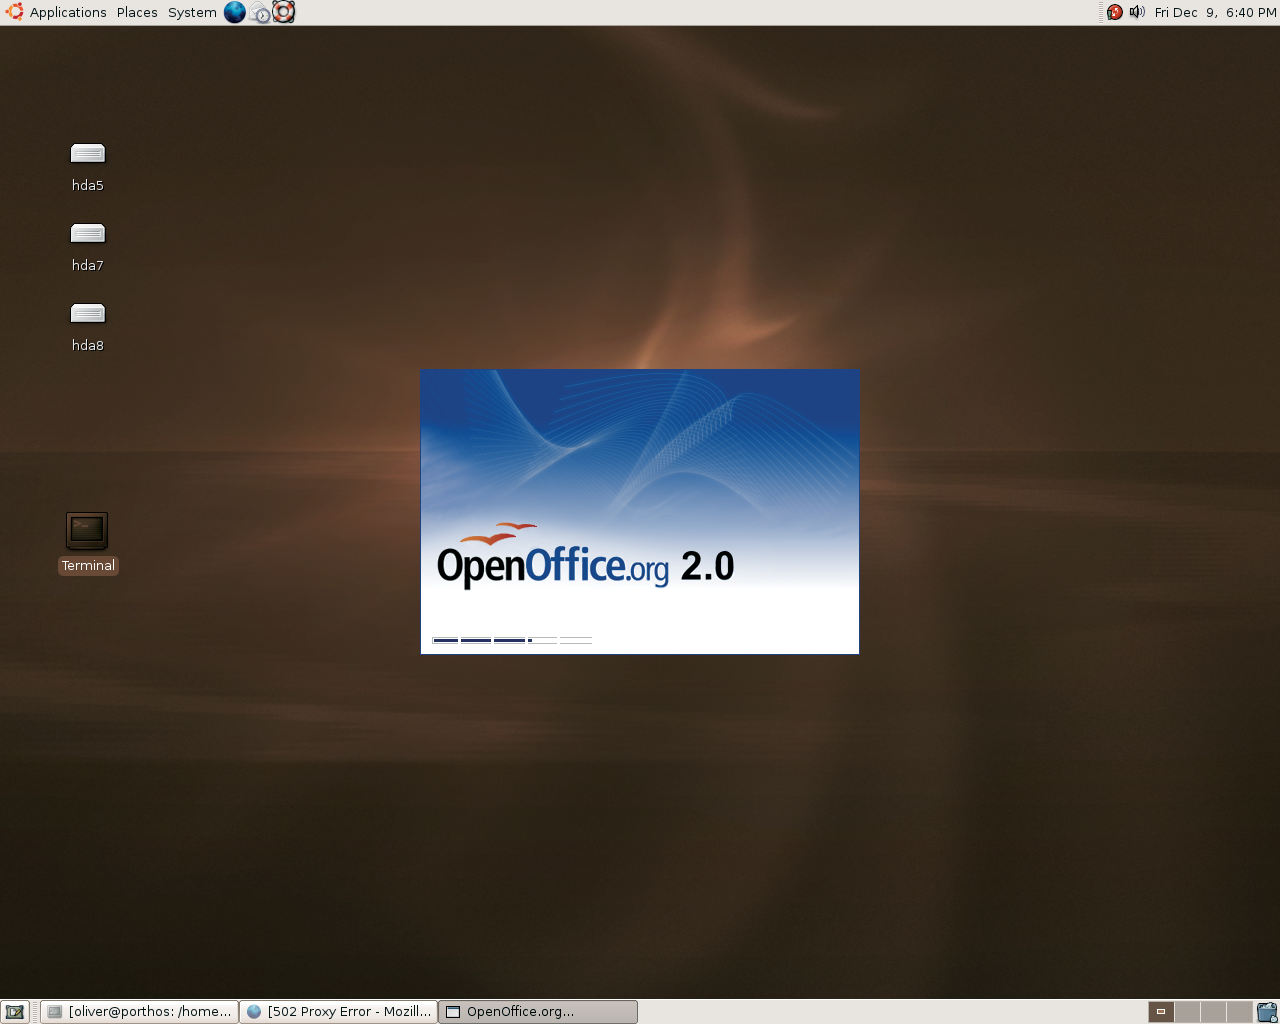Open the System menu
Screen dimensions: 1280x1024
[x=192, y=12]
